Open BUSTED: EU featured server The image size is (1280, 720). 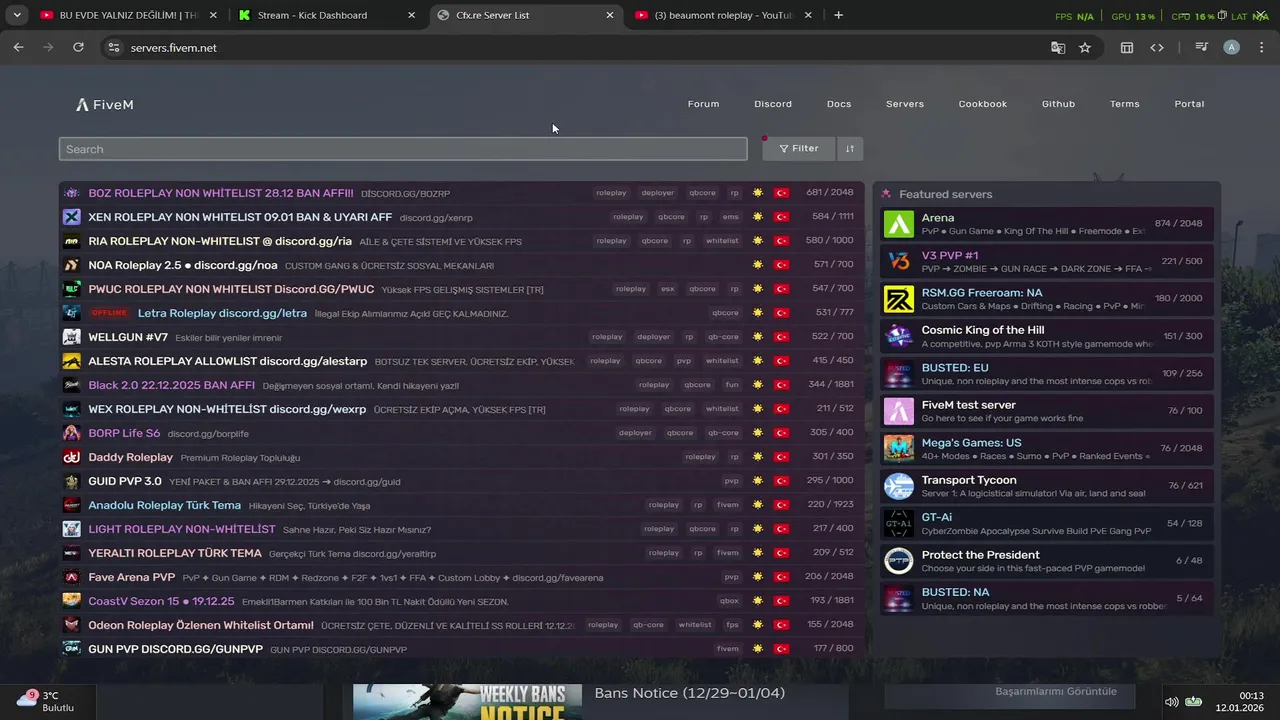(x=1047, y=374)
